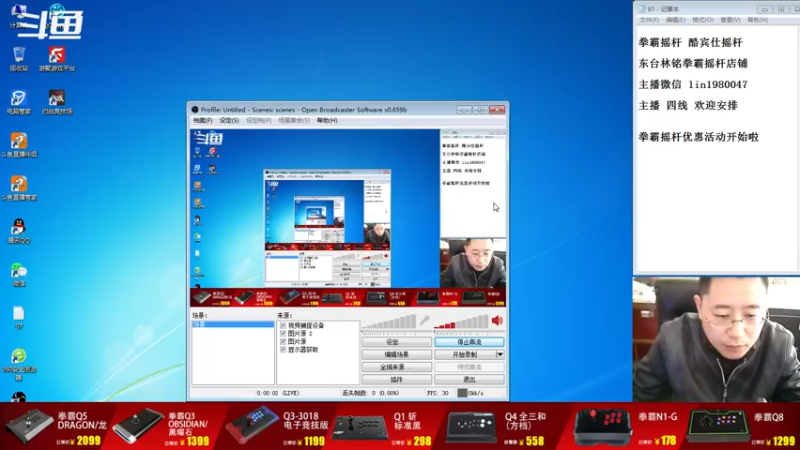The height and width of the screenshot is (450, 800).
Task: Mute the microphone in OBS
Action: pos(424,321)
